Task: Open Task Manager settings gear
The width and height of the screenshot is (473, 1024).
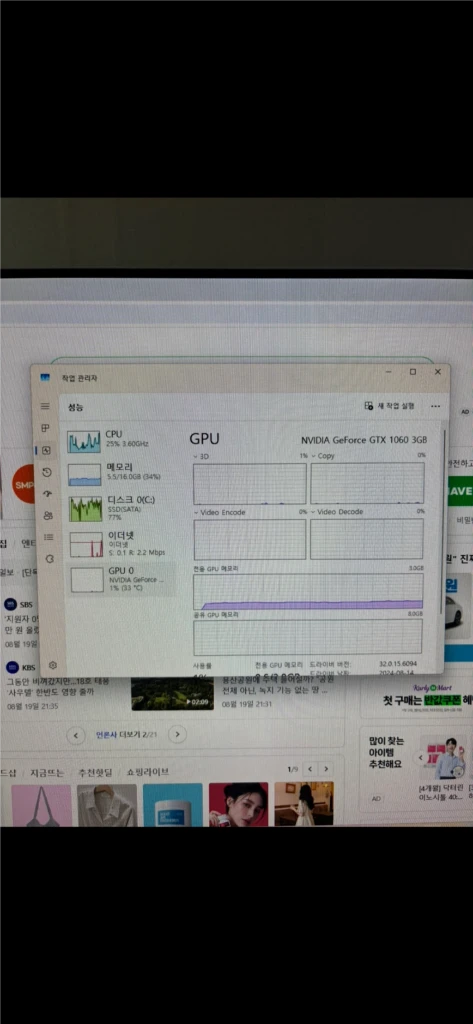Action: click(x=53, y=665)
